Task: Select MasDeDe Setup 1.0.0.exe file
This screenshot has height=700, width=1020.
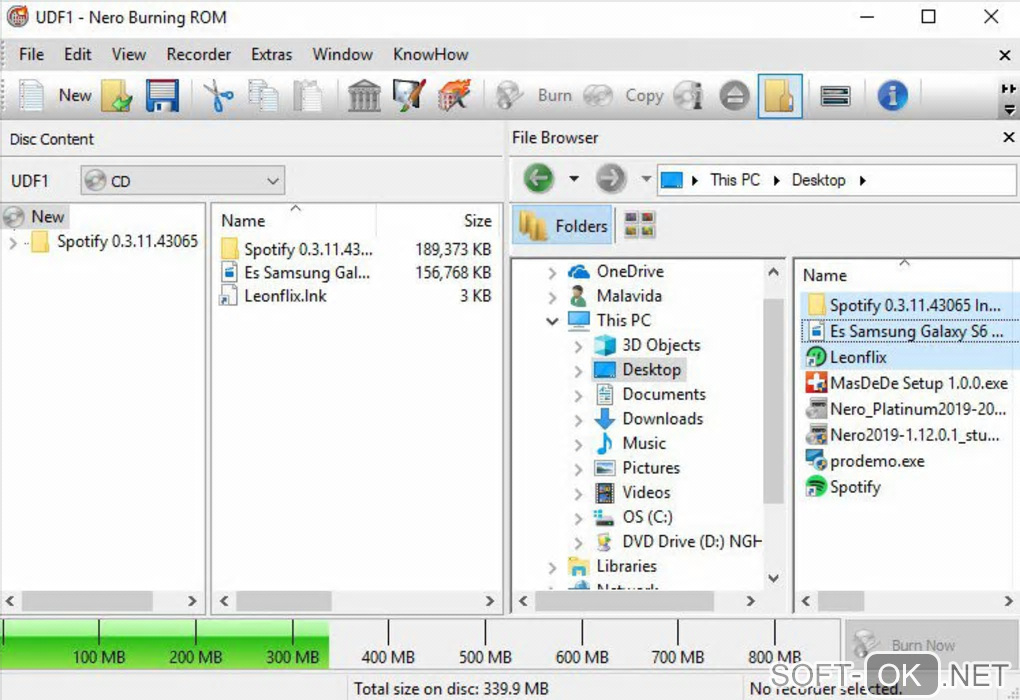Action: pos(907,383)
